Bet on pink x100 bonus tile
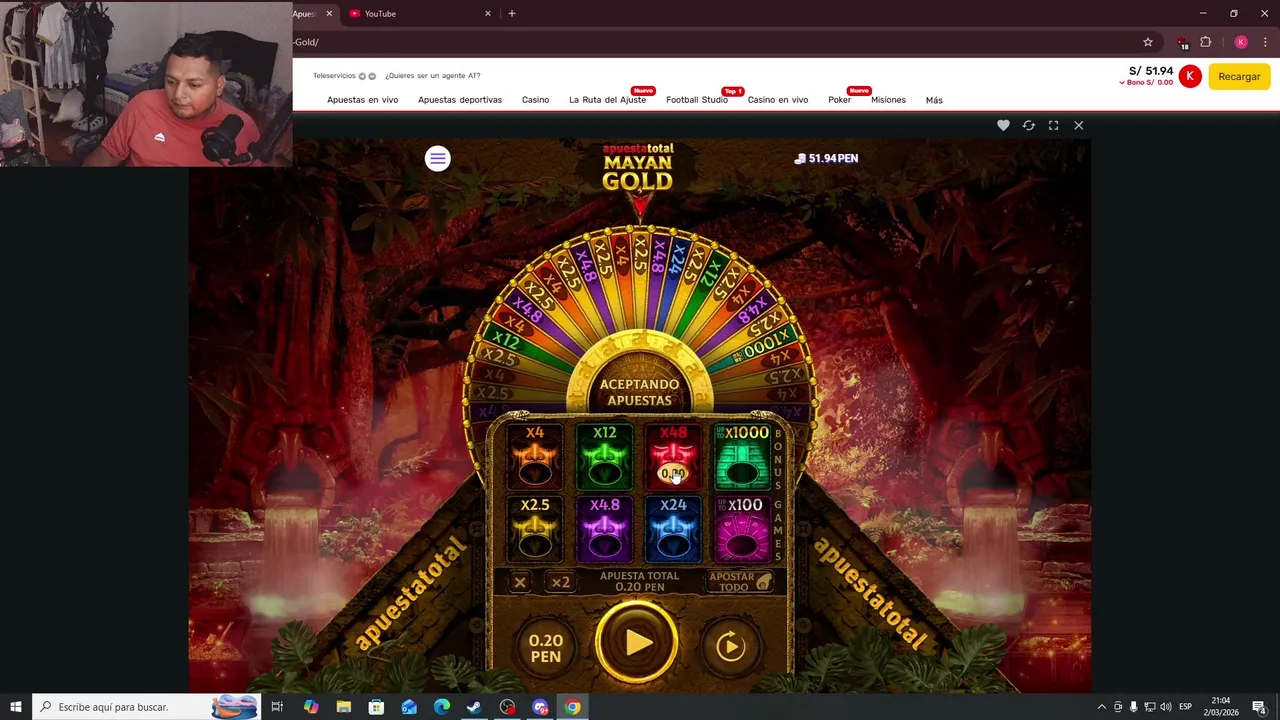Screen dimensions: 1280x720 tap(742, 529)
